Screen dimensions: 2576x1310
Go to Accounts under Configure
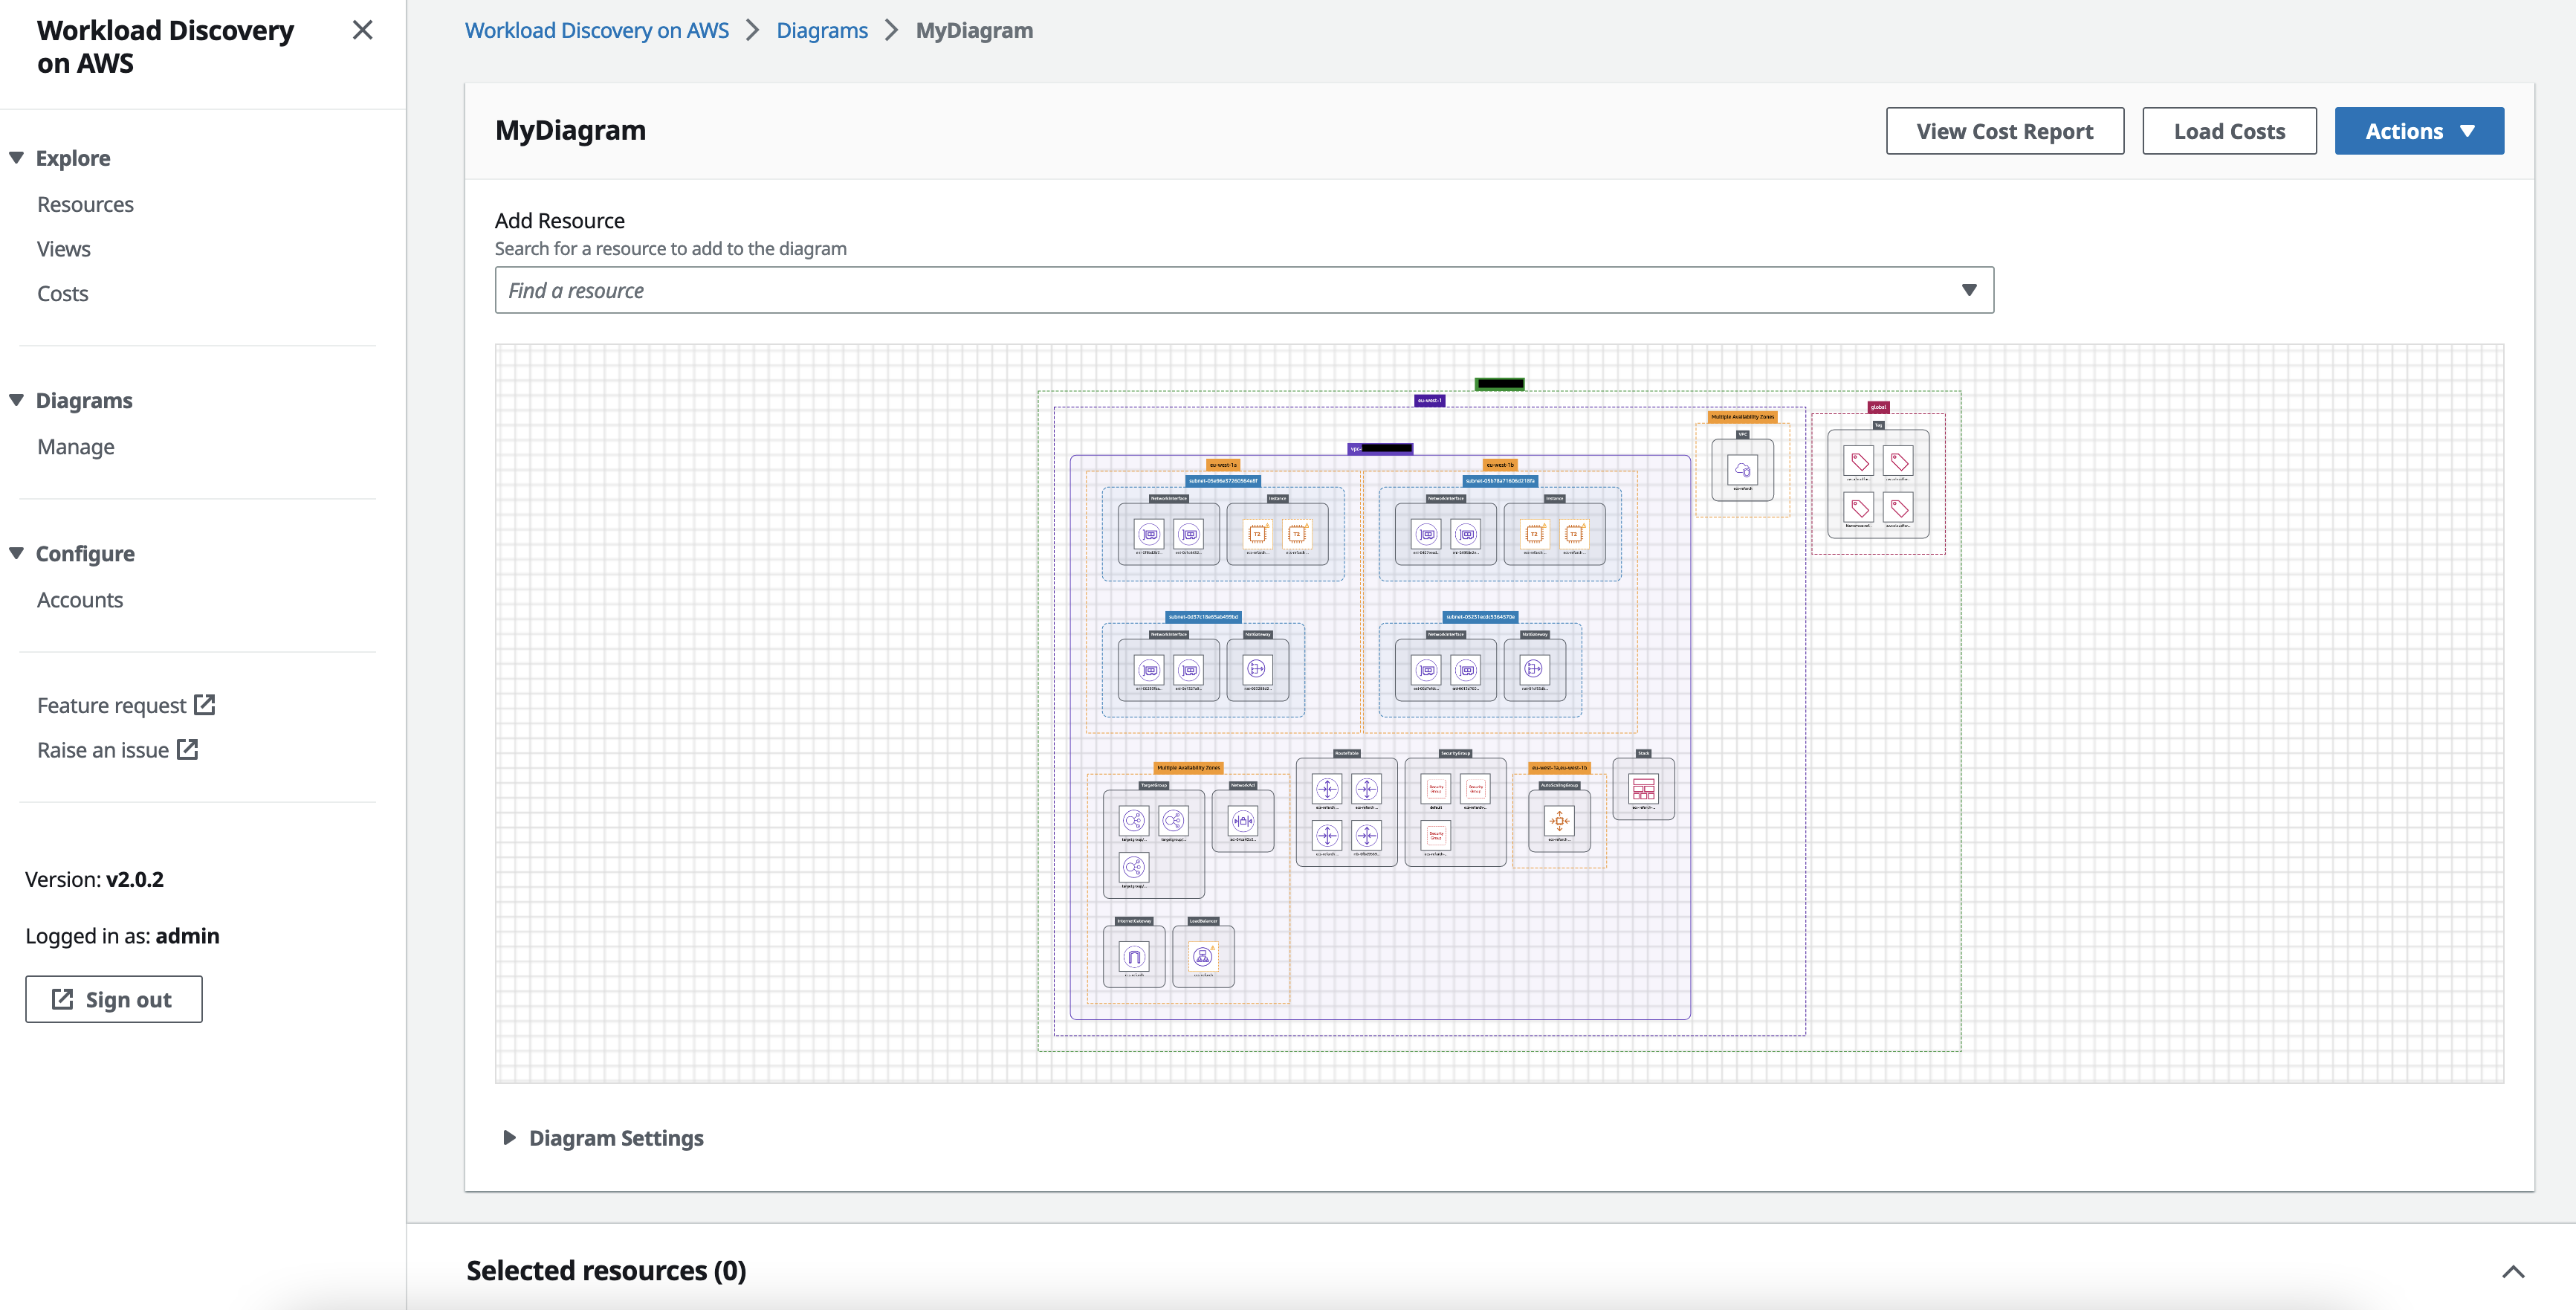80,599
